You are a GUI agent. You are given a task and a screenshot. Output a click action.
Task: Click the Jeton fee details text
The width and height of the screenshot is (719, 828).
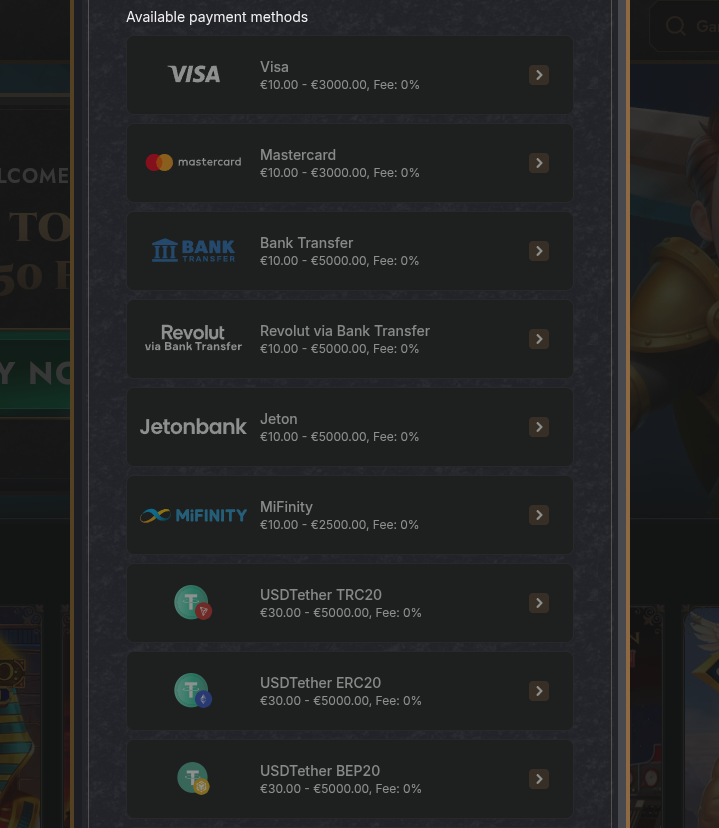[x=339, y=437]
